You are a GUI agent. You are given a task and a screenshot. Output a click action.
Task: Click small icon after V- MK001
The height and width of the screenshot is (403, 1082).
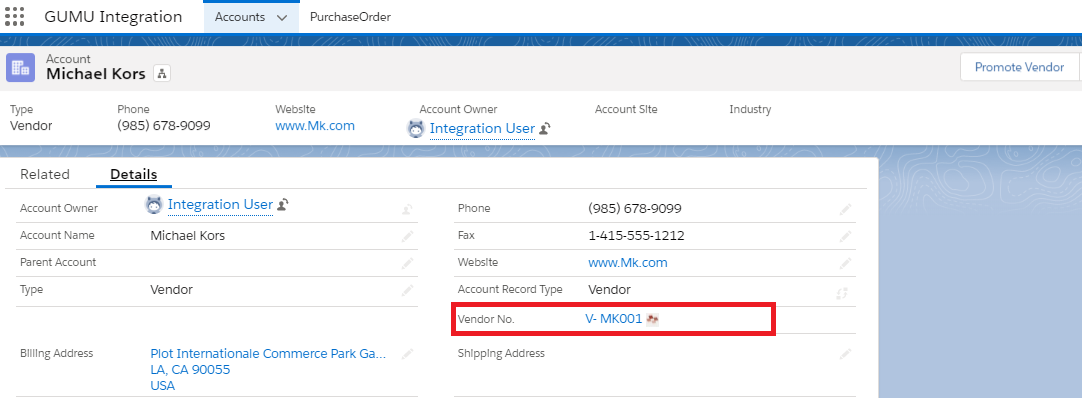pos(652,319)
